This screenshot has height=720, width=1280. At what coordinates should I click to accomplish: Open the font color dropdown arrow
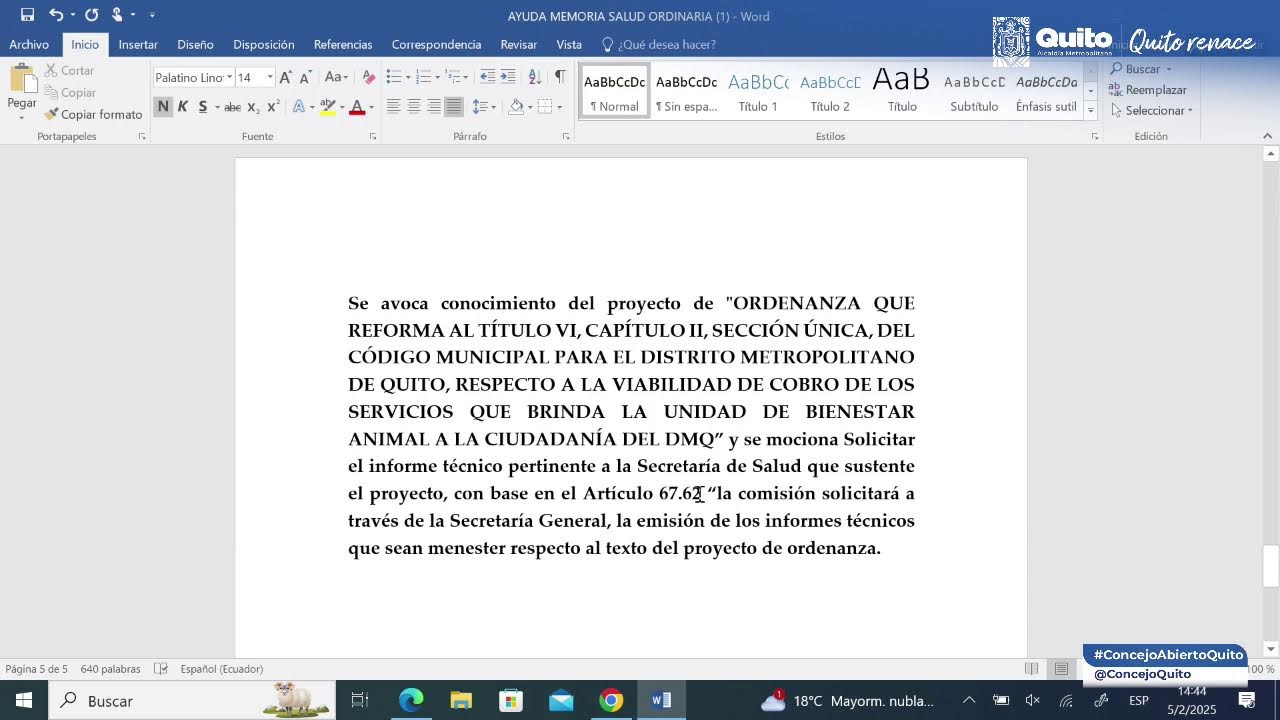click(x=371, y=107)
